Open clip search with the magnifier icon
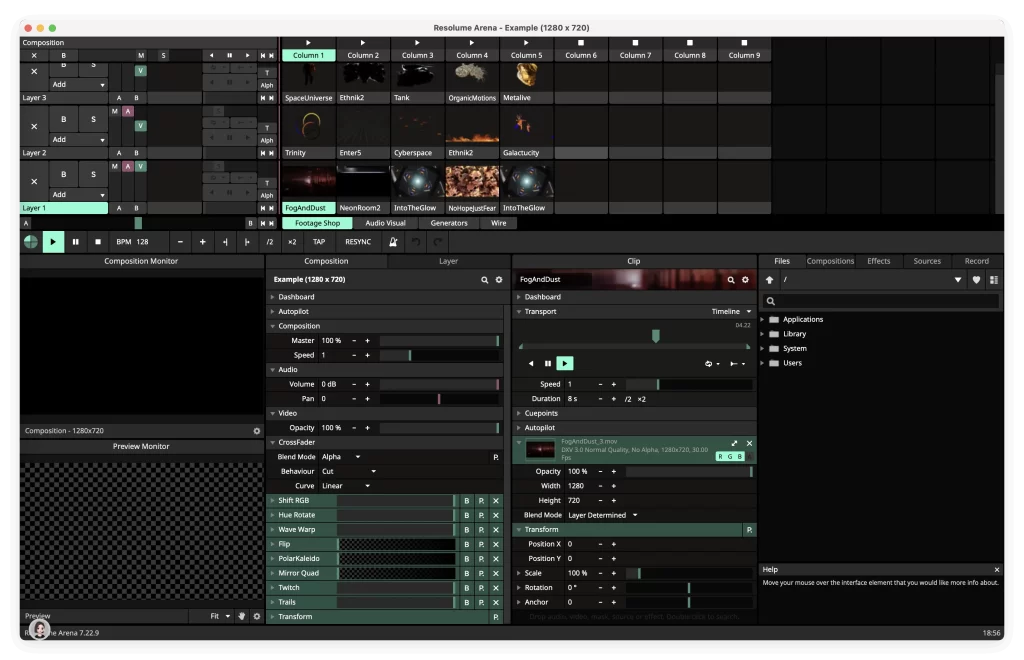Image resolution: width=1024 pixels, height=660 pixels. pyautogui.click(x=730, y=280)
